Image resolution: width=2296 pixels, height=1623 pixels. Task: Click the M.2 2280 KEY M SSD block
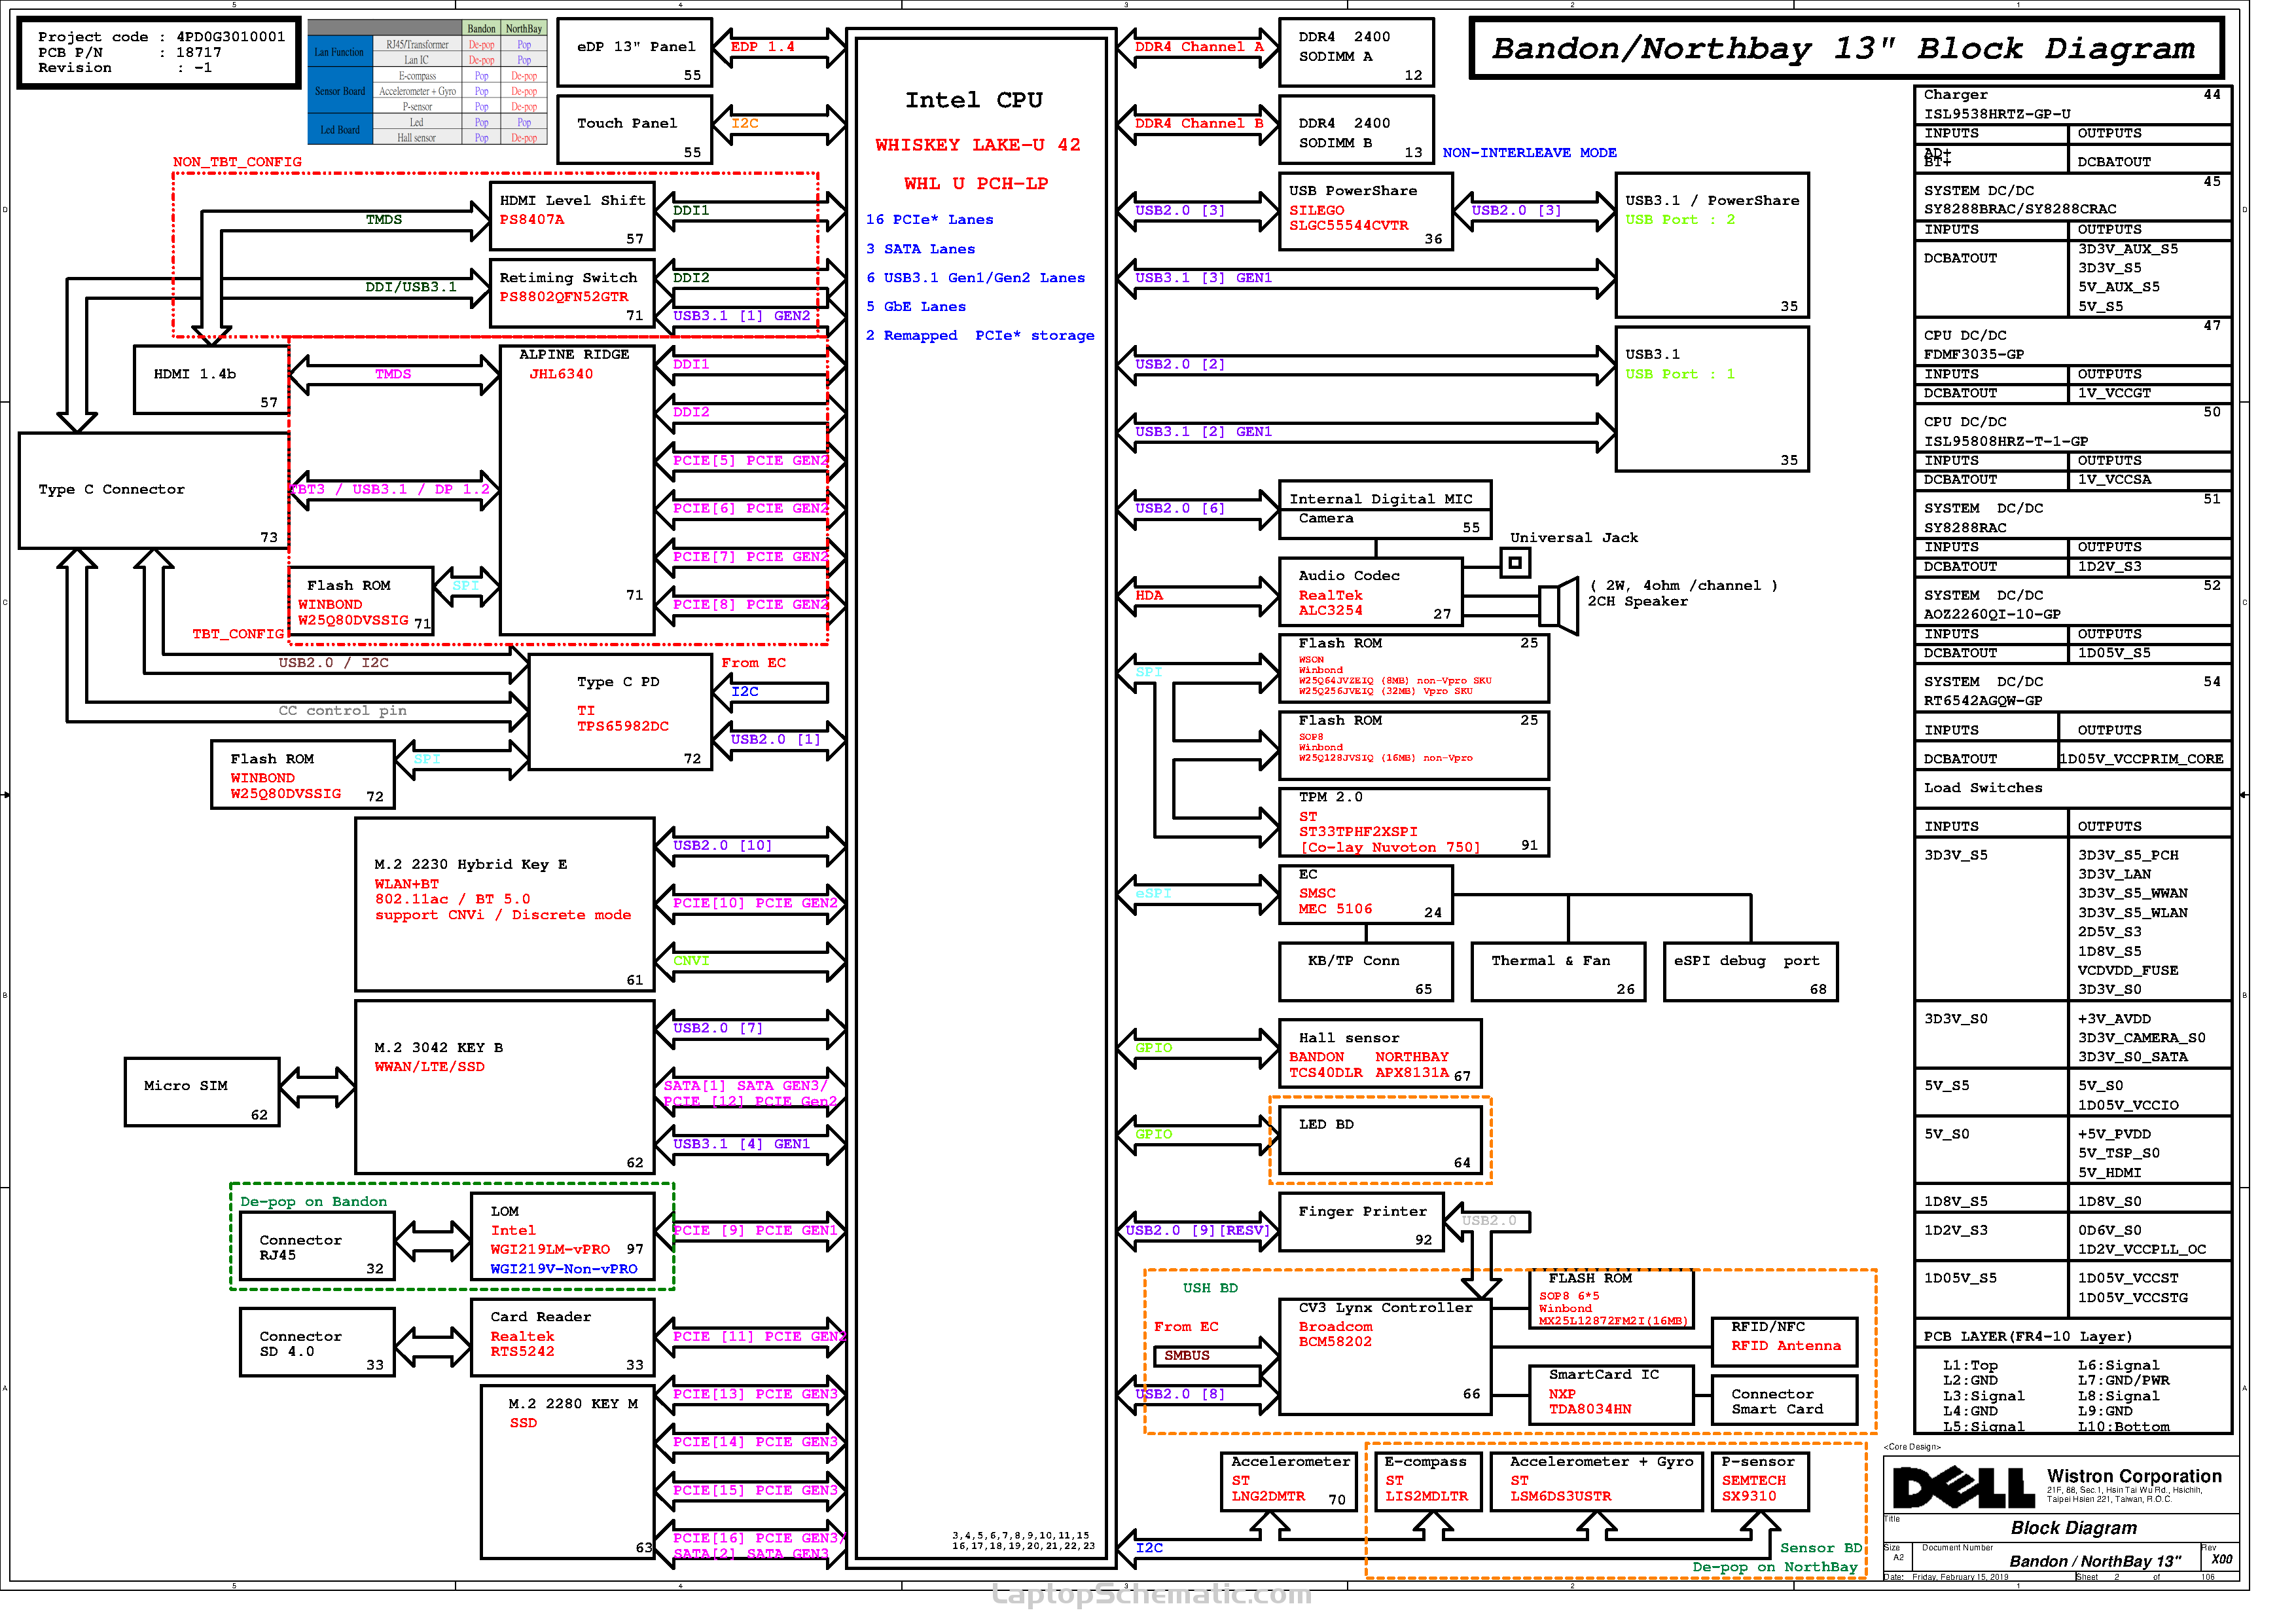[568, 1473]
